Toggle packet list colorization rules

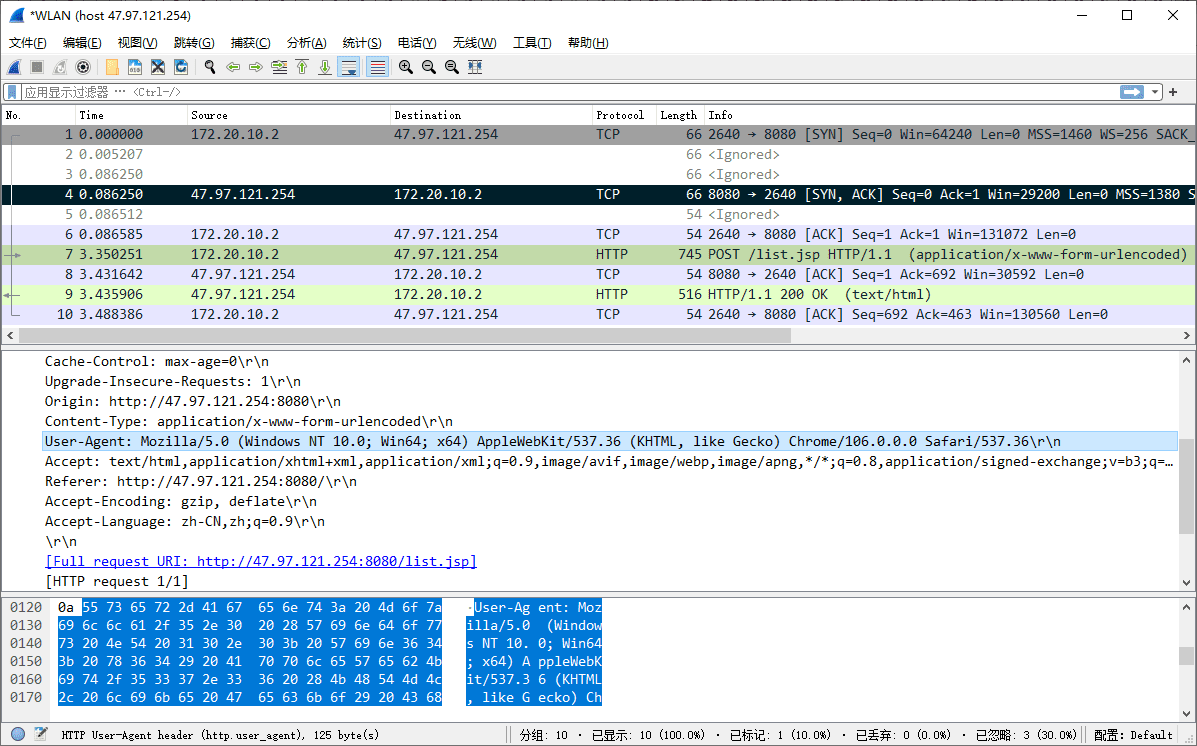(377, 67)
